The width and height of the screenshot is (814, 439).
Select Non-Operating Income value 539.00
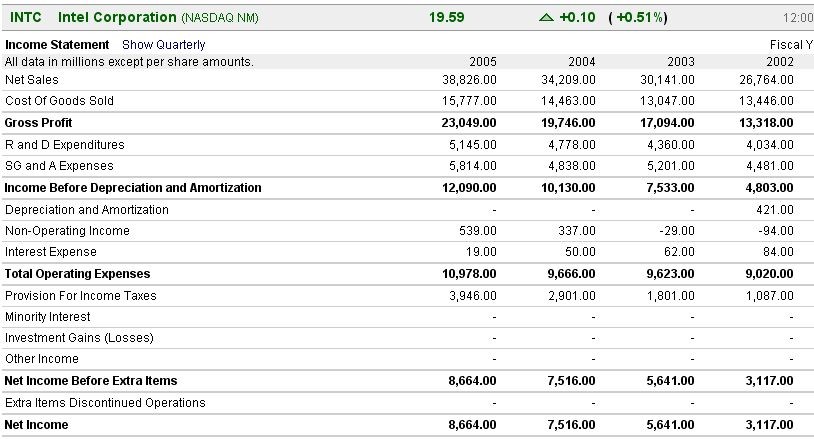click(478, 231)
